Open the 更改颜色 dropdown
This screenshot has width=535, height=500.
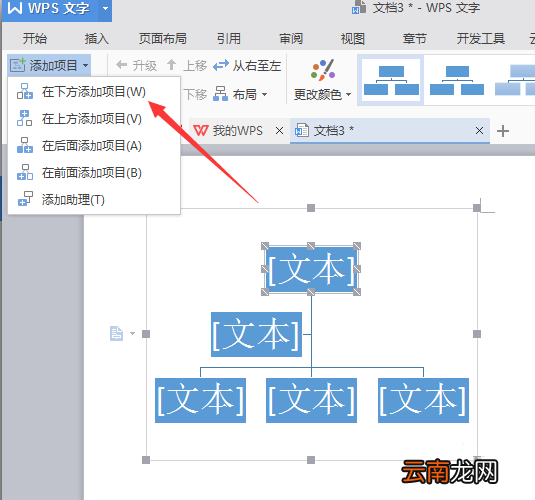[x=322, y=94]
